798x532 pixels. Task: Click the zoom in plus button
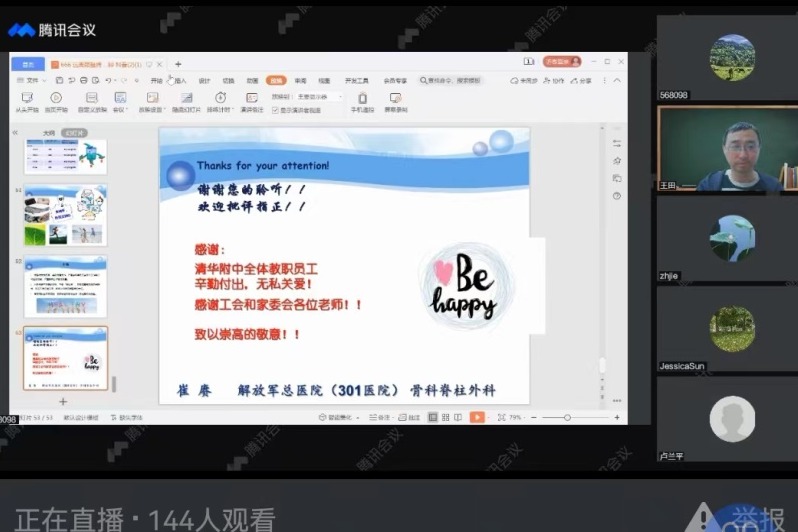617,417
